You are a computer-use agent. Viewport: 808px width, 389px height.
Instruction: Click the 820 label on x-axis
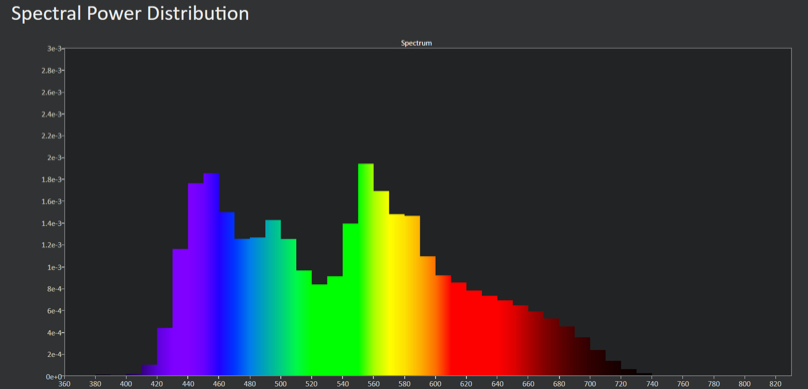[776, 384]
